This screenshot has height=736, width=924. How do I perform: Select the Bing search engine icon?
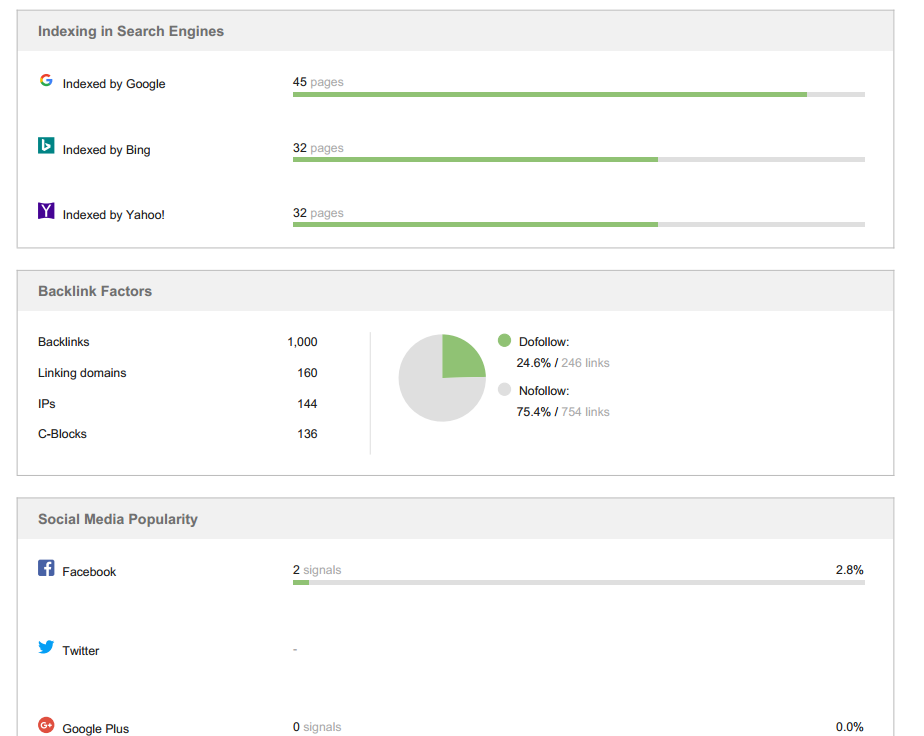(x=45, y=144)
